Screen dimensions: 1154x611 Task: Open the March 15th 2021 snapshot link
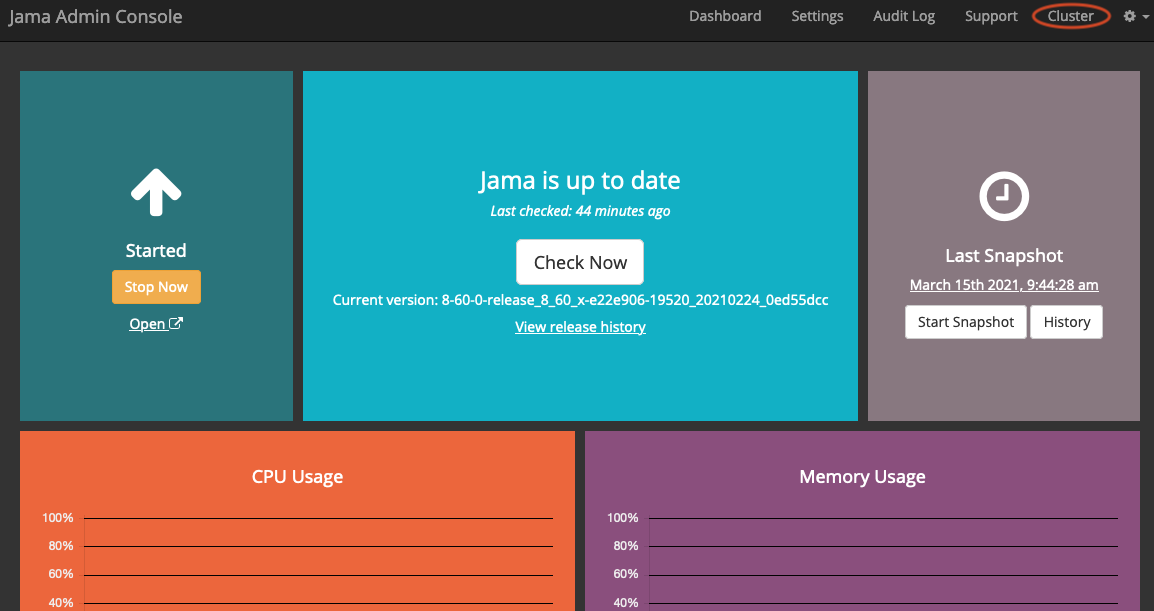1004,285
